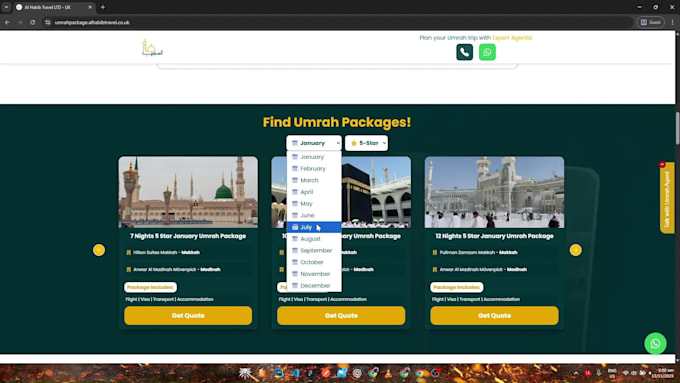Click the wolf-head icon in taskbar
680x383 pixels.
[245, 373]
